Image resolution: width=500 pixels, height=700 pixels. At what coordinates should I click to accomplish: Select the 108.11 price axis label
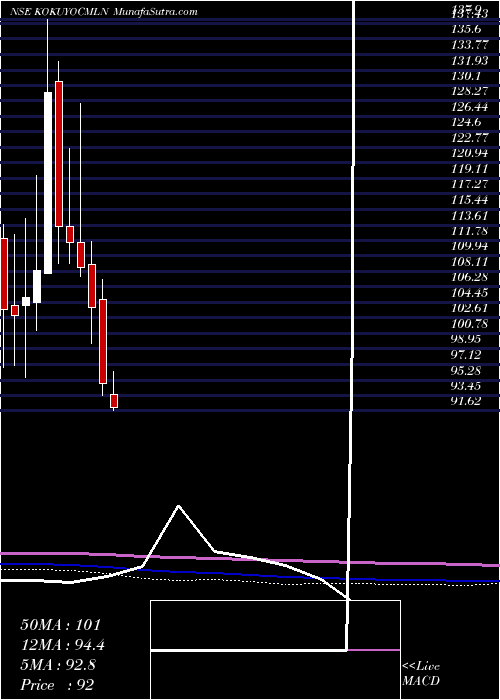[x=470, y=262]
